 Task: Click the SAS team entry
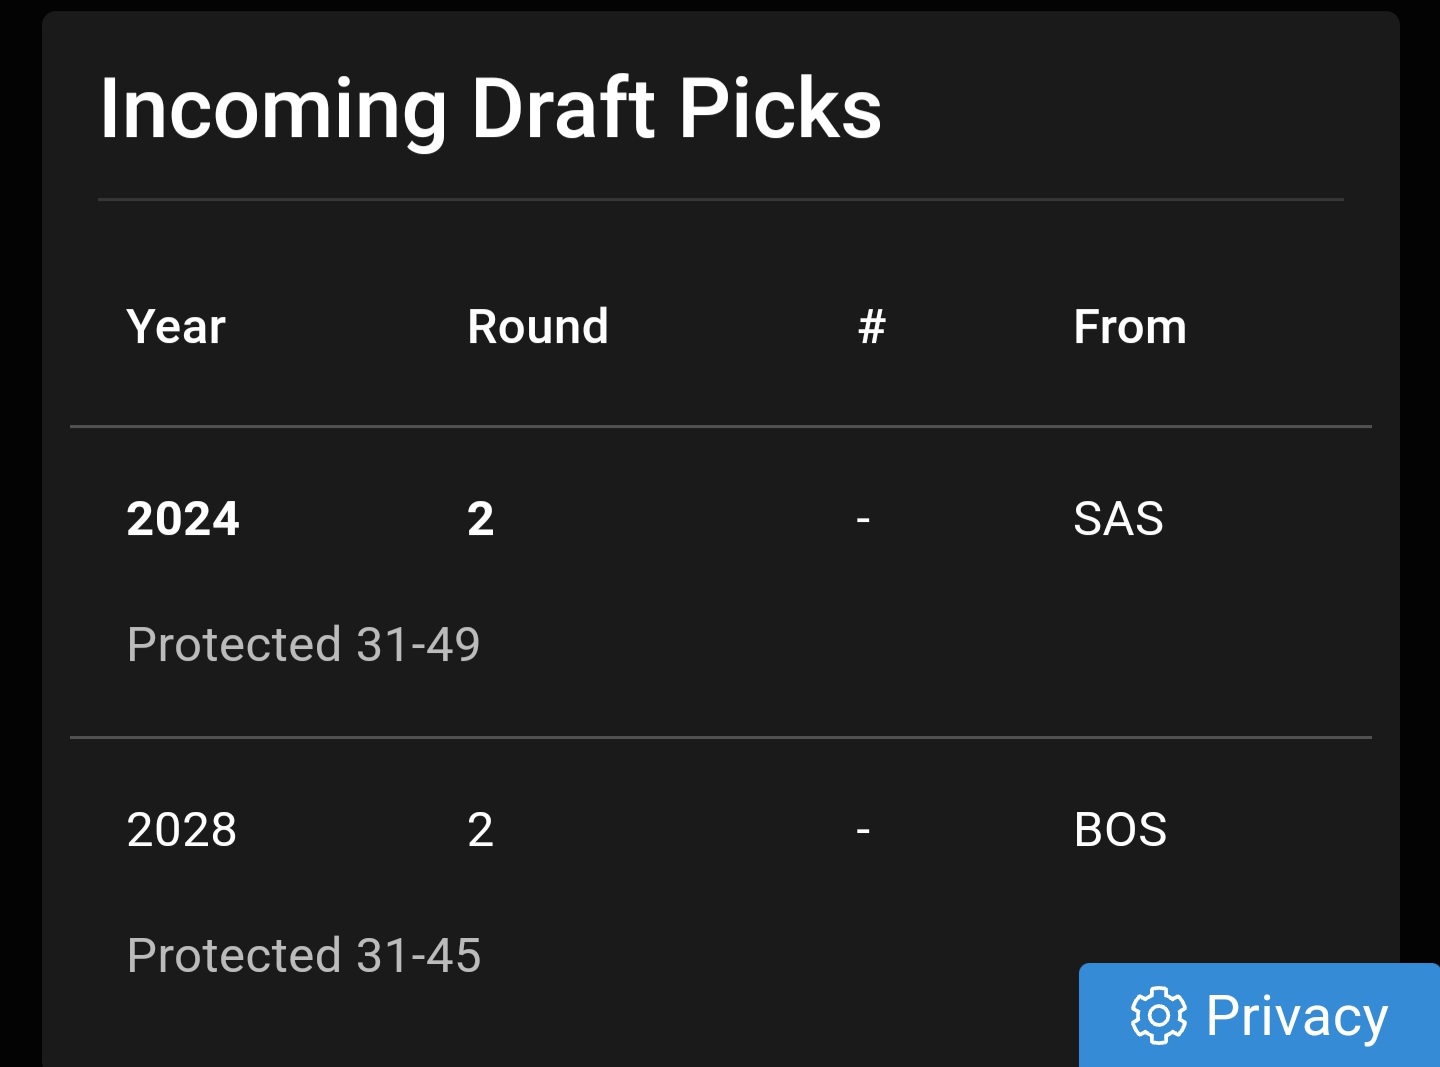(x=1118, y=519)
